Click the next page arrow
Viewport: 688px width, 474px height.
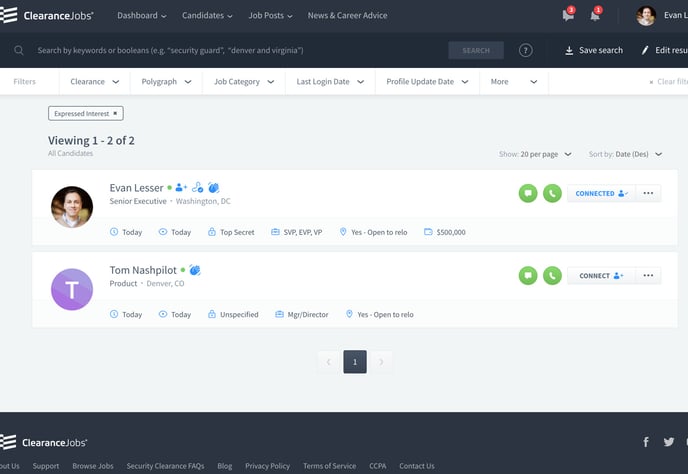point(381,362)
